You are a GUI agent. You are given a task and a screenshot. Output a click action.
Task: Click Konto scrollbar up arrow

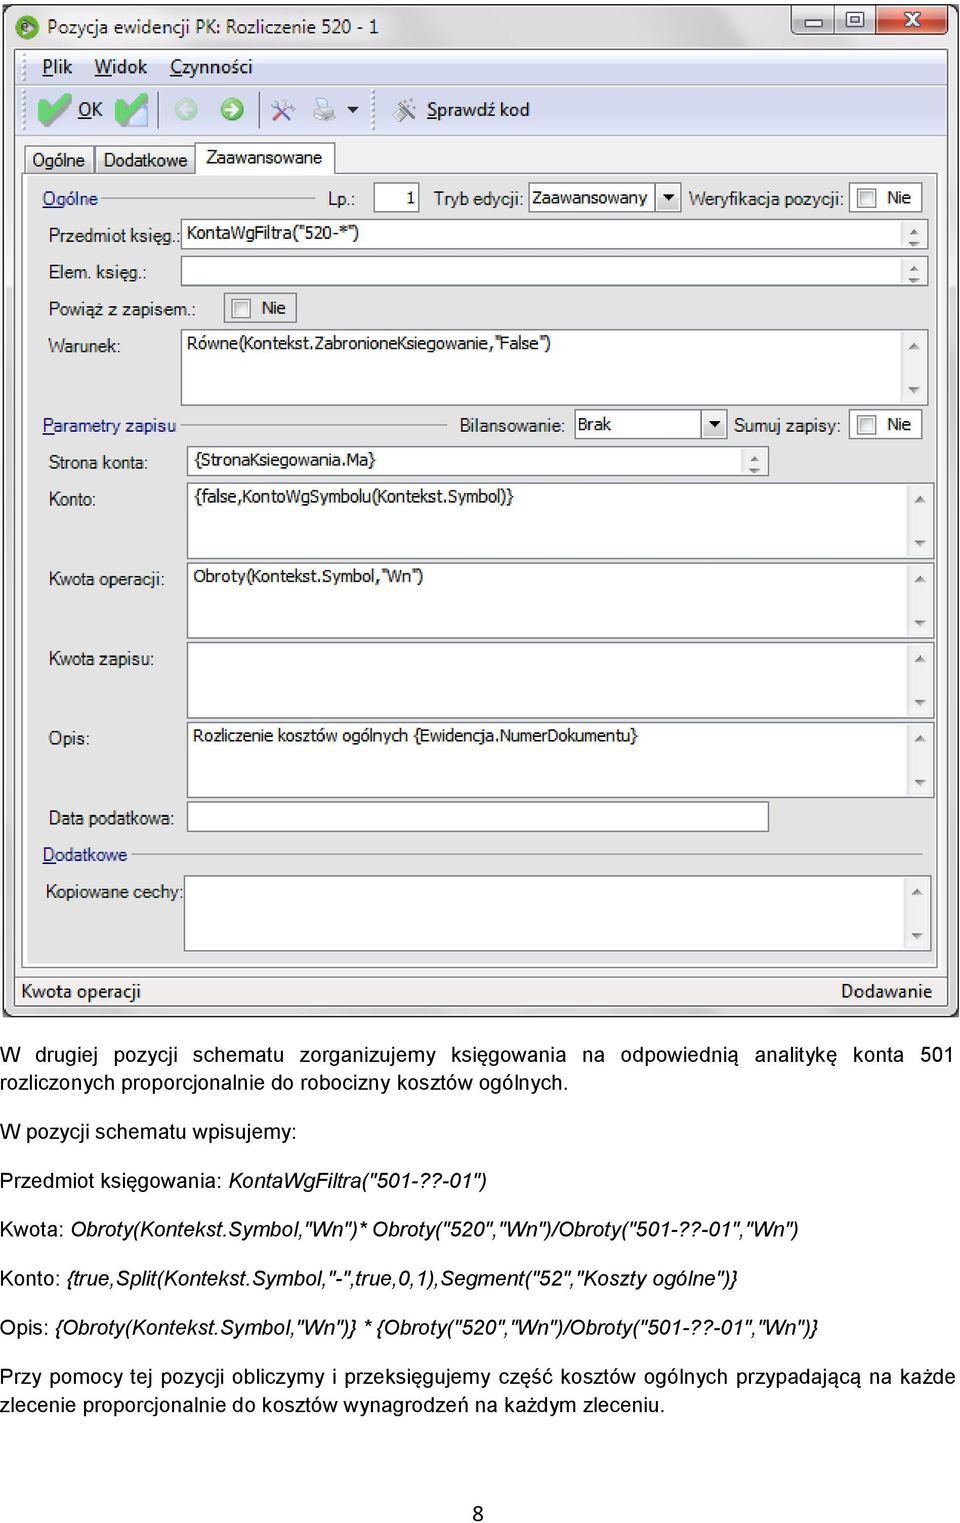(919, 499)
